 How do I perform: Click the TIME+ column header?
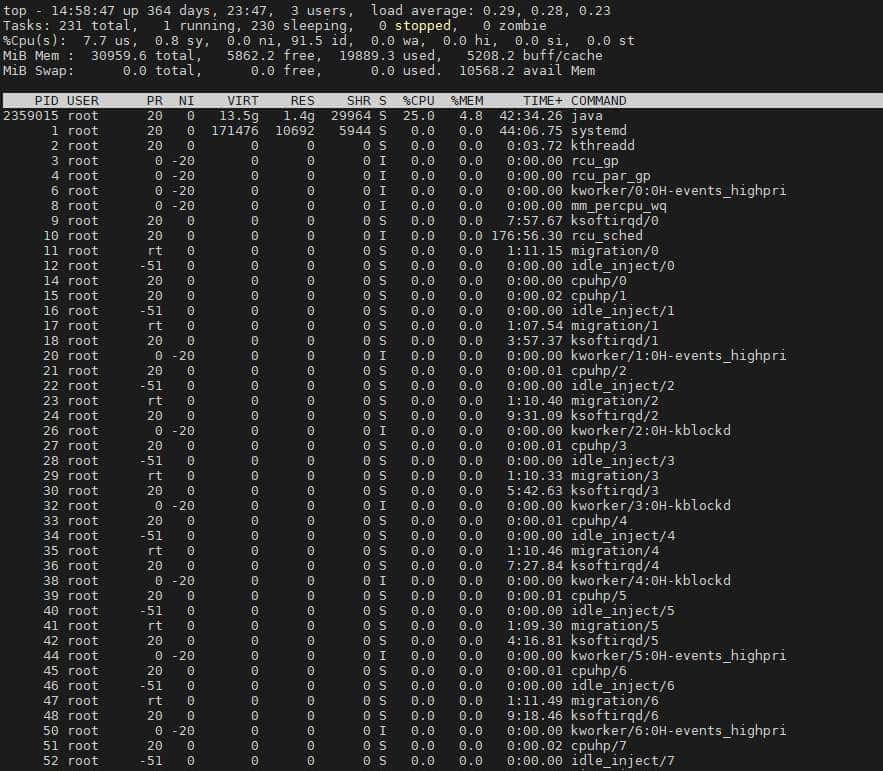tap(542, 101)
